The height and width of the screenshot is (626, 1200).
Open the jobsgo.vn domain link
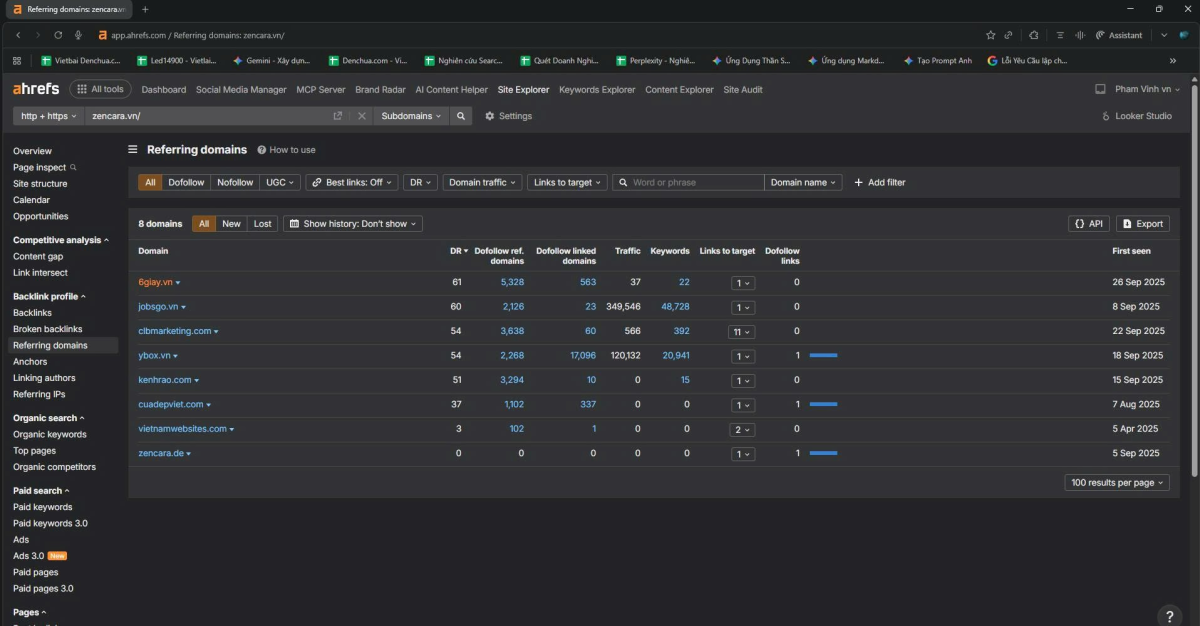158,307
